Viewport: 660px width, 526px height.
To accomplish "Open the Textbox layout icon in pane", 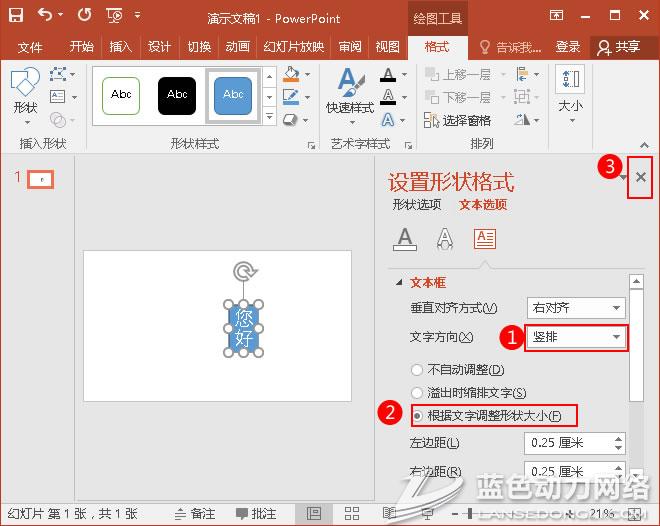I will (485, 239).
